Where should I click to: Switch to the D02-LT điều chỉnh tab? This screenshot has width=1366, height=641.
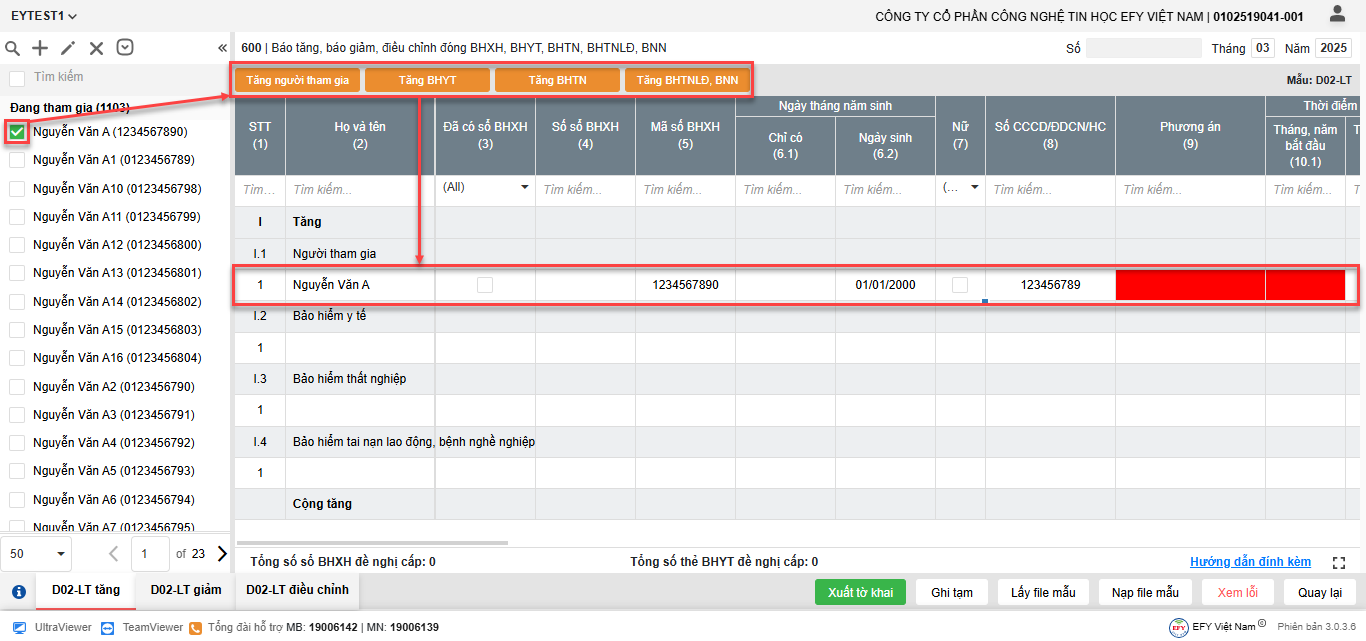[297, 590]
